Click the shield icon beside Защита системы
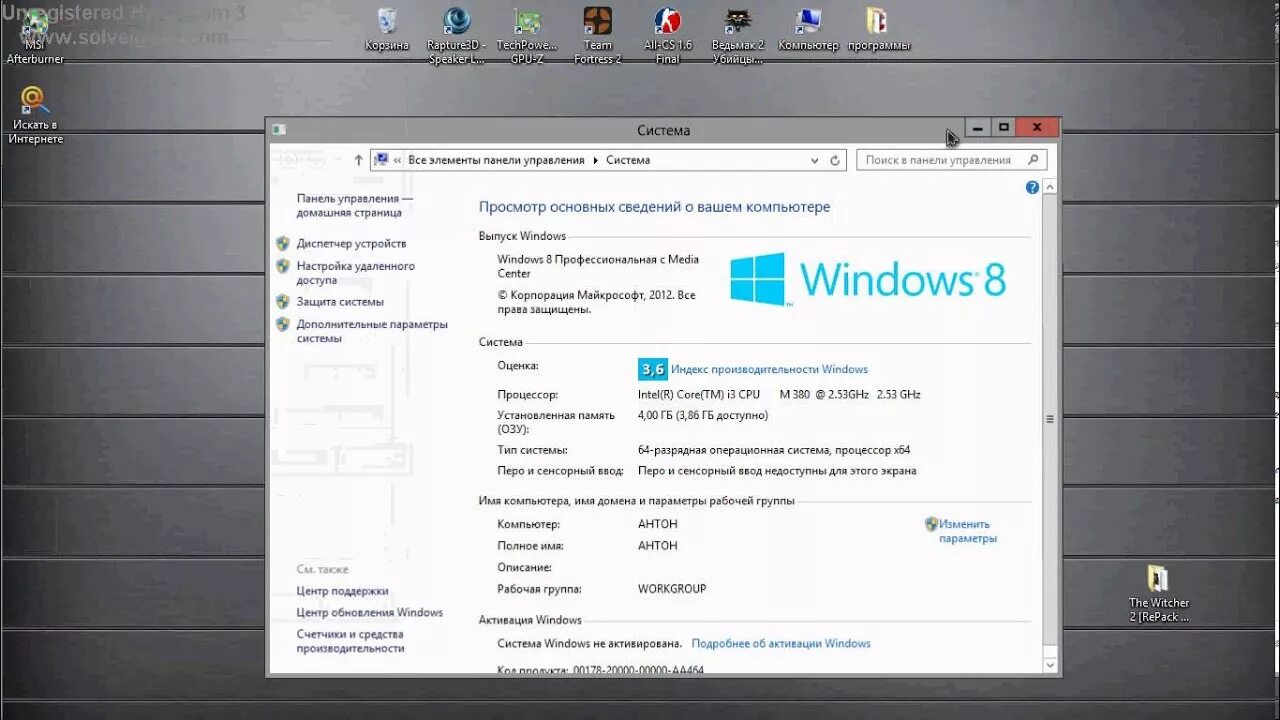 283,301
